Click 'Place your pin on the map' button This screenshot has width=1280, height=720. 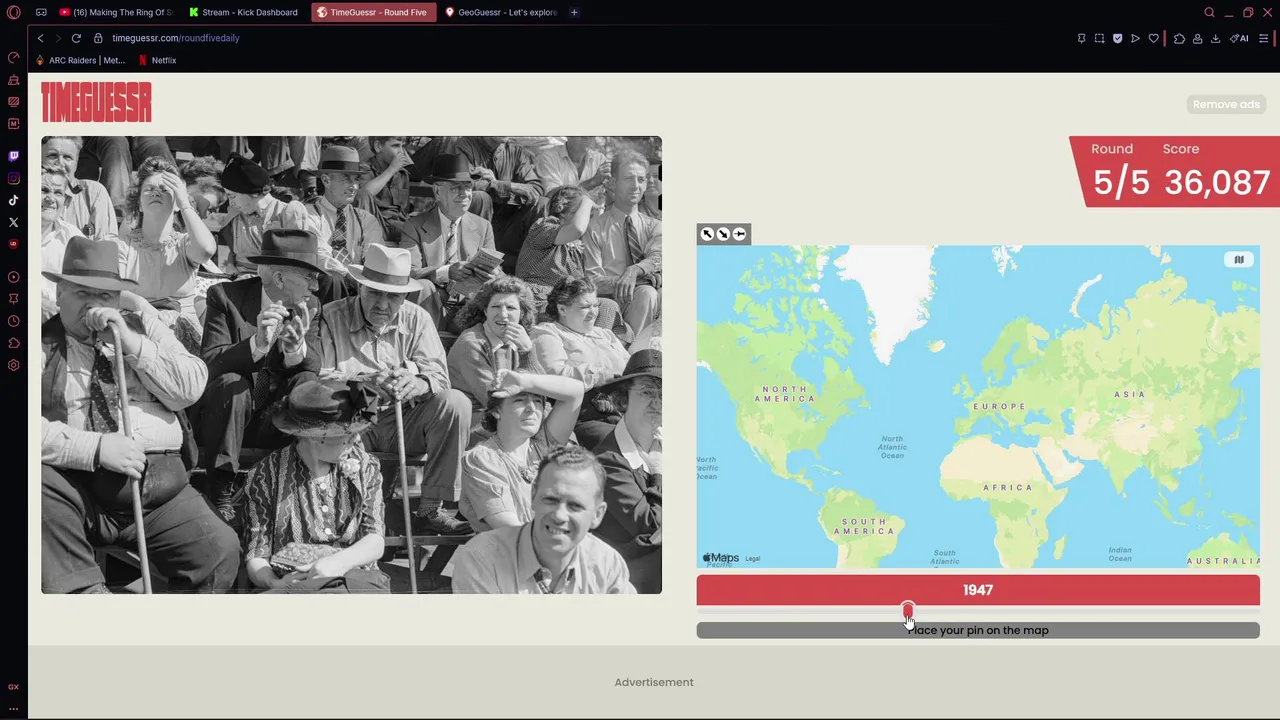tap(978, 630)
